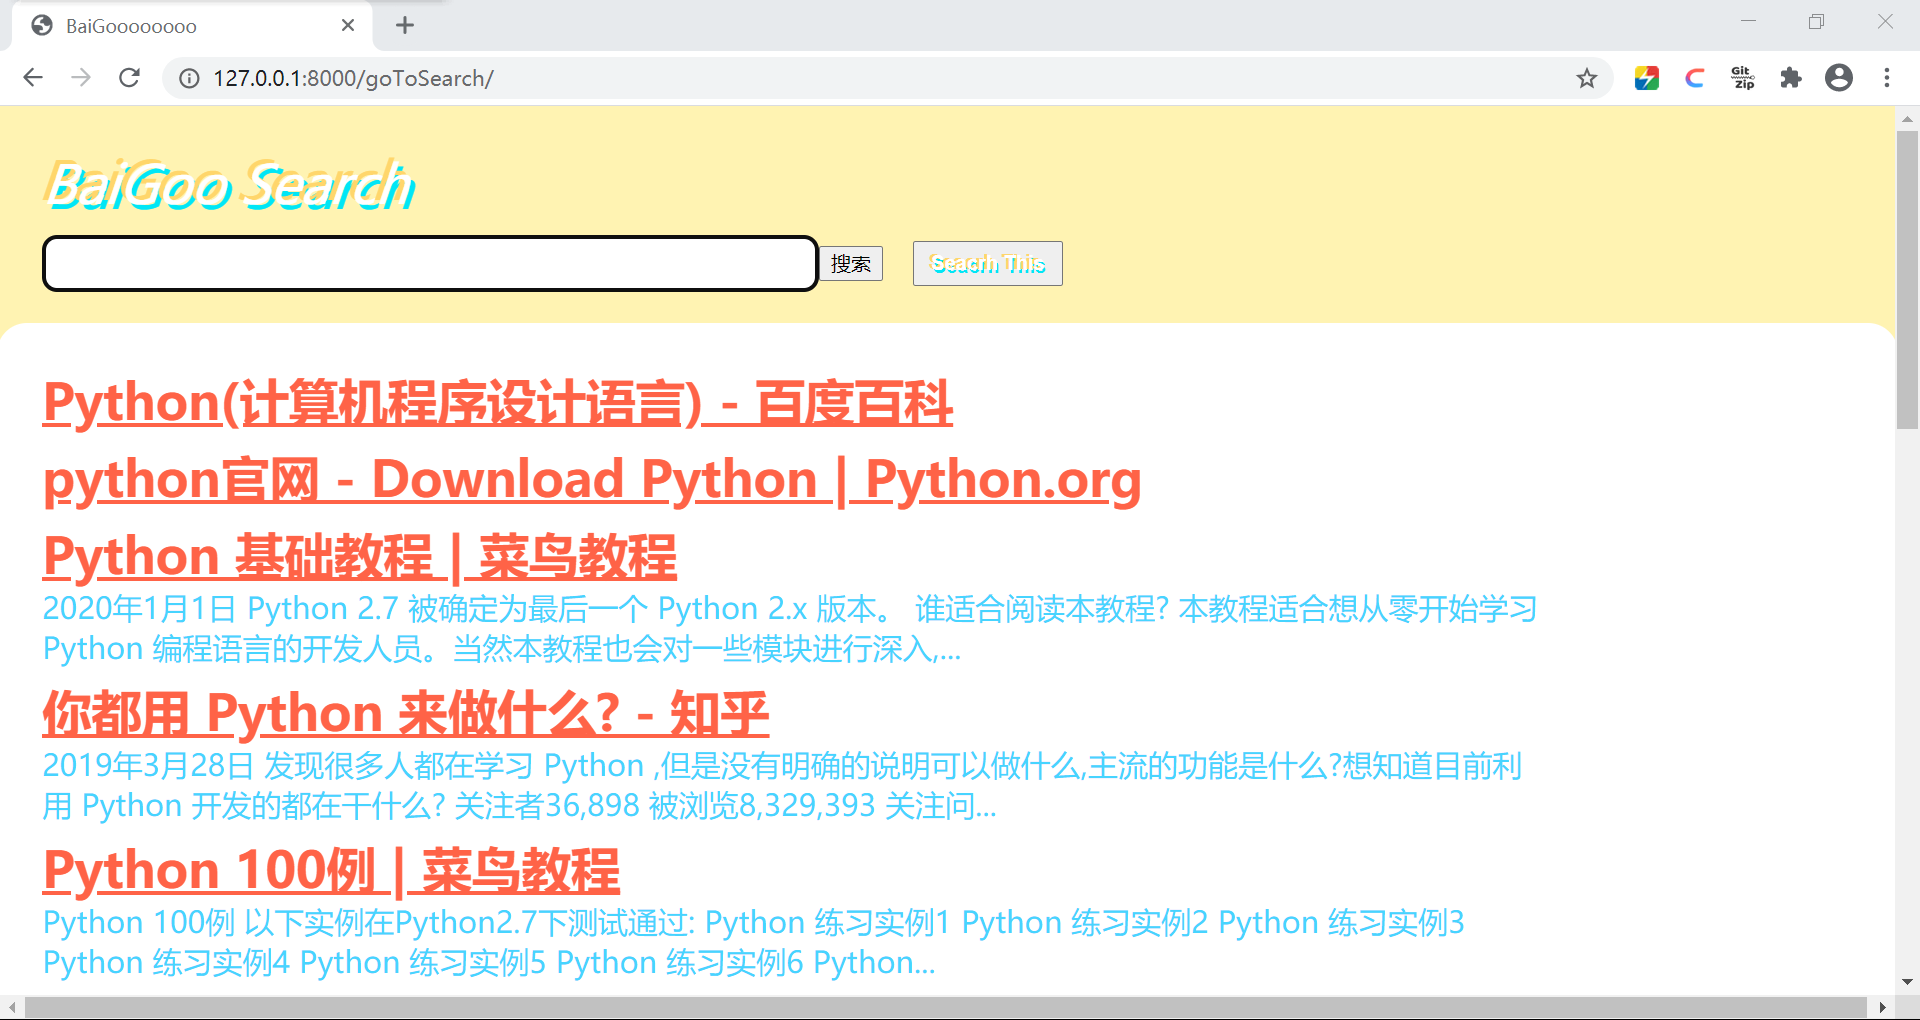Click the vertical scrollbar up arrow
This screenshot has width=1920, height=1020.
[x=1908, y=118]
